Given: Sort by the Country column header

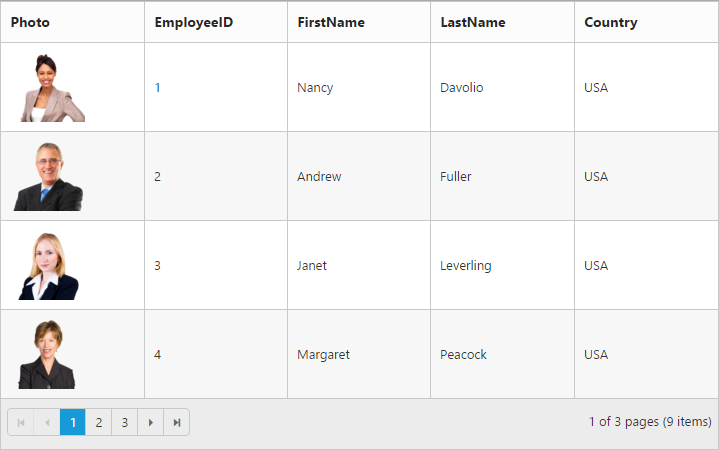Looking at the screenshot, I should pyautogui.click(x=647, y=22).
